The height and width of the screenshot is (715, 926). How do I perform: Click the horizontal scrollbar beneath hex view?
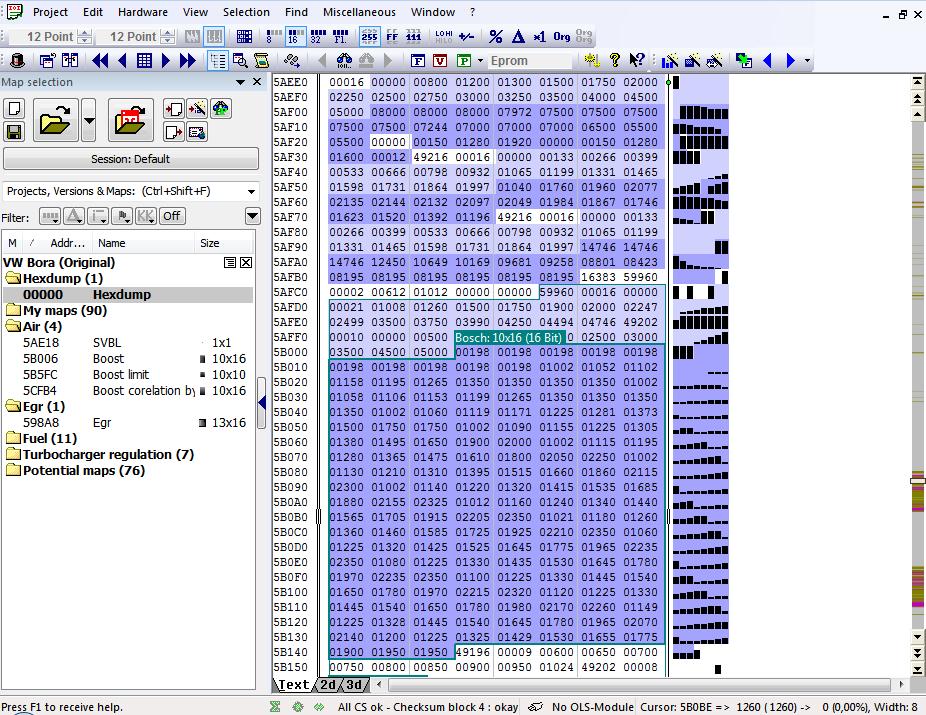(640, 684)
